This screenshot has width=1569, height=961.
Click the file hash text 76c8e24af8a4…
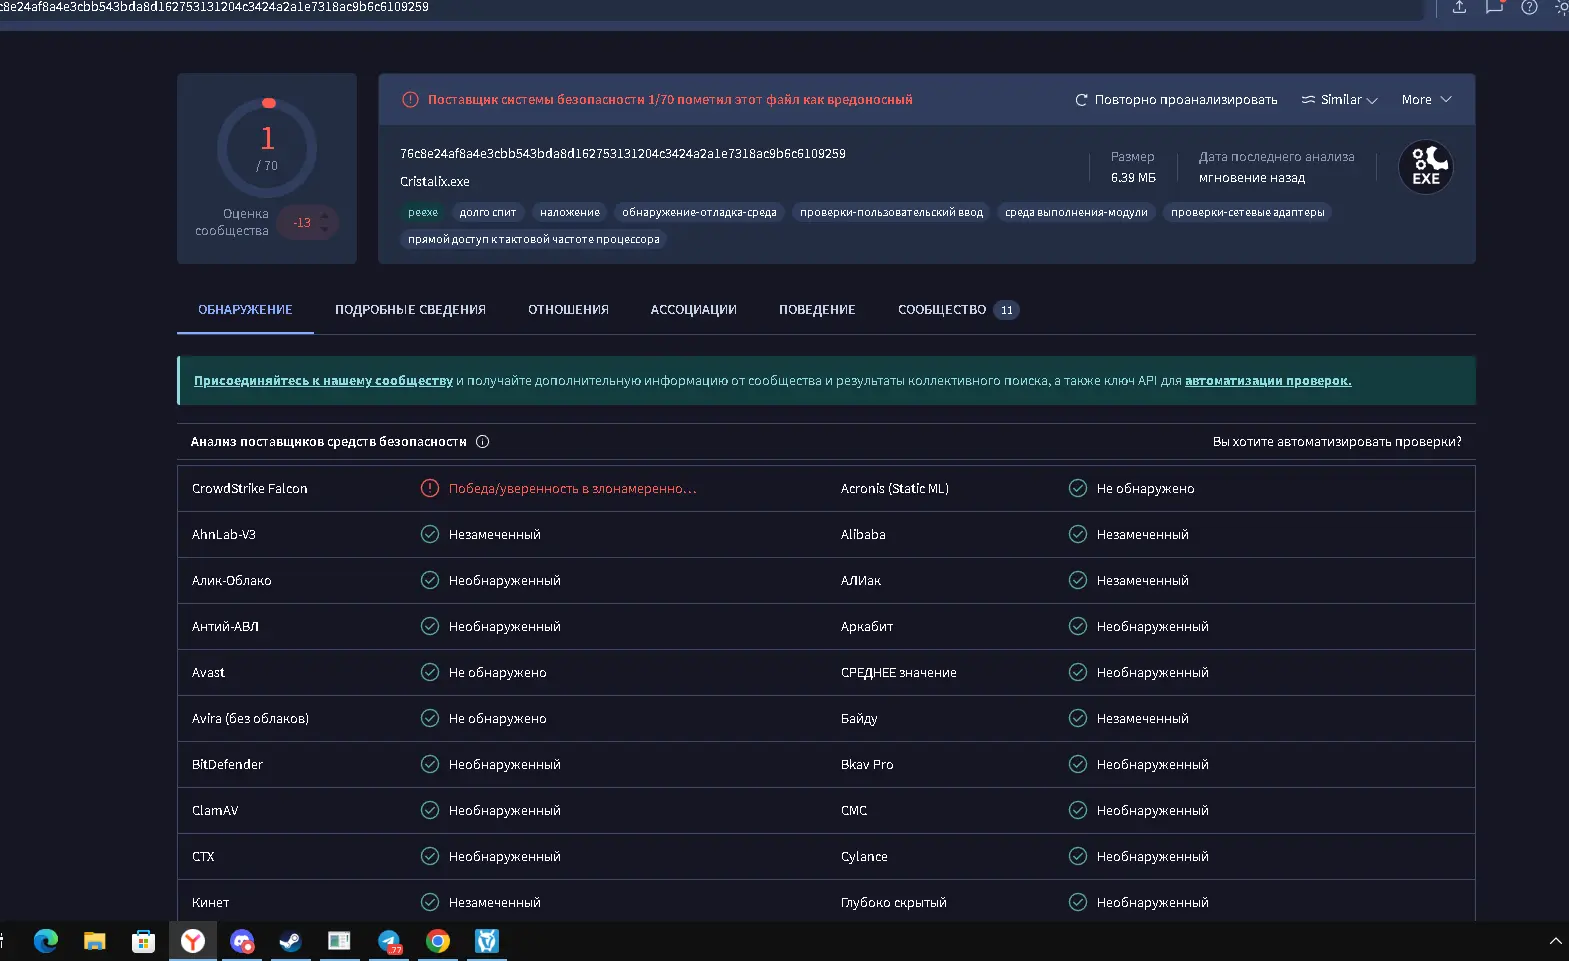click(623, 154)
